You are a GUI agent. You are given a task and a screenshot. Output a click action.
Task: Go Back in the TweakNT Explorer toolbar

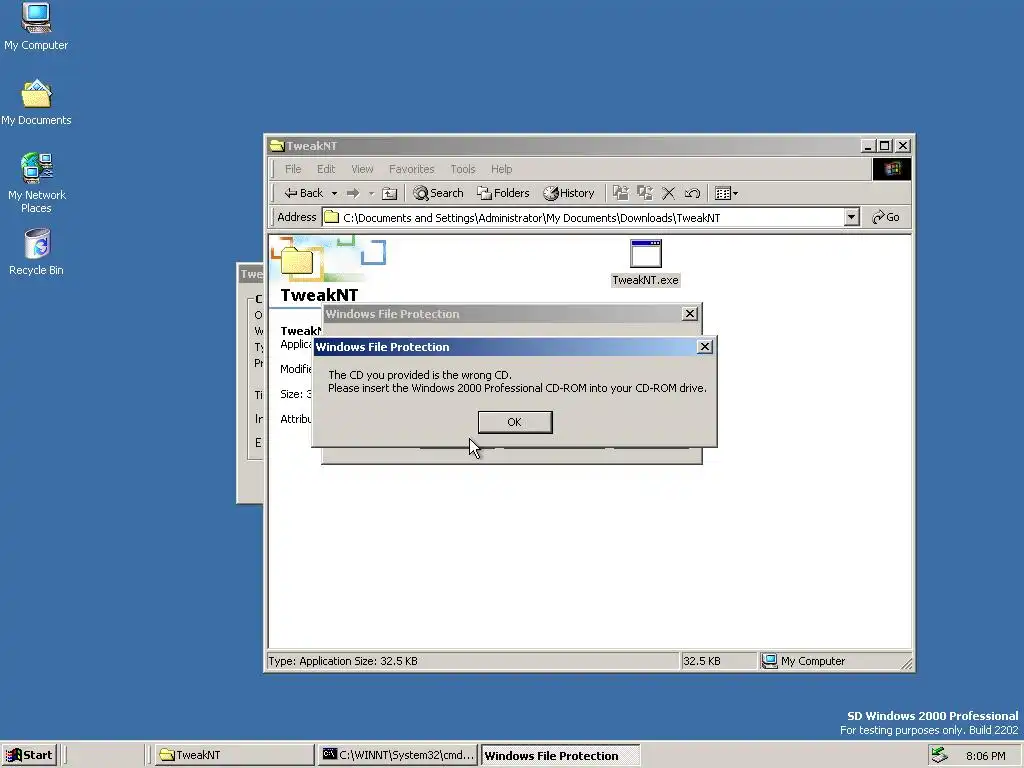pyautogui.click(x=304, y=193)
